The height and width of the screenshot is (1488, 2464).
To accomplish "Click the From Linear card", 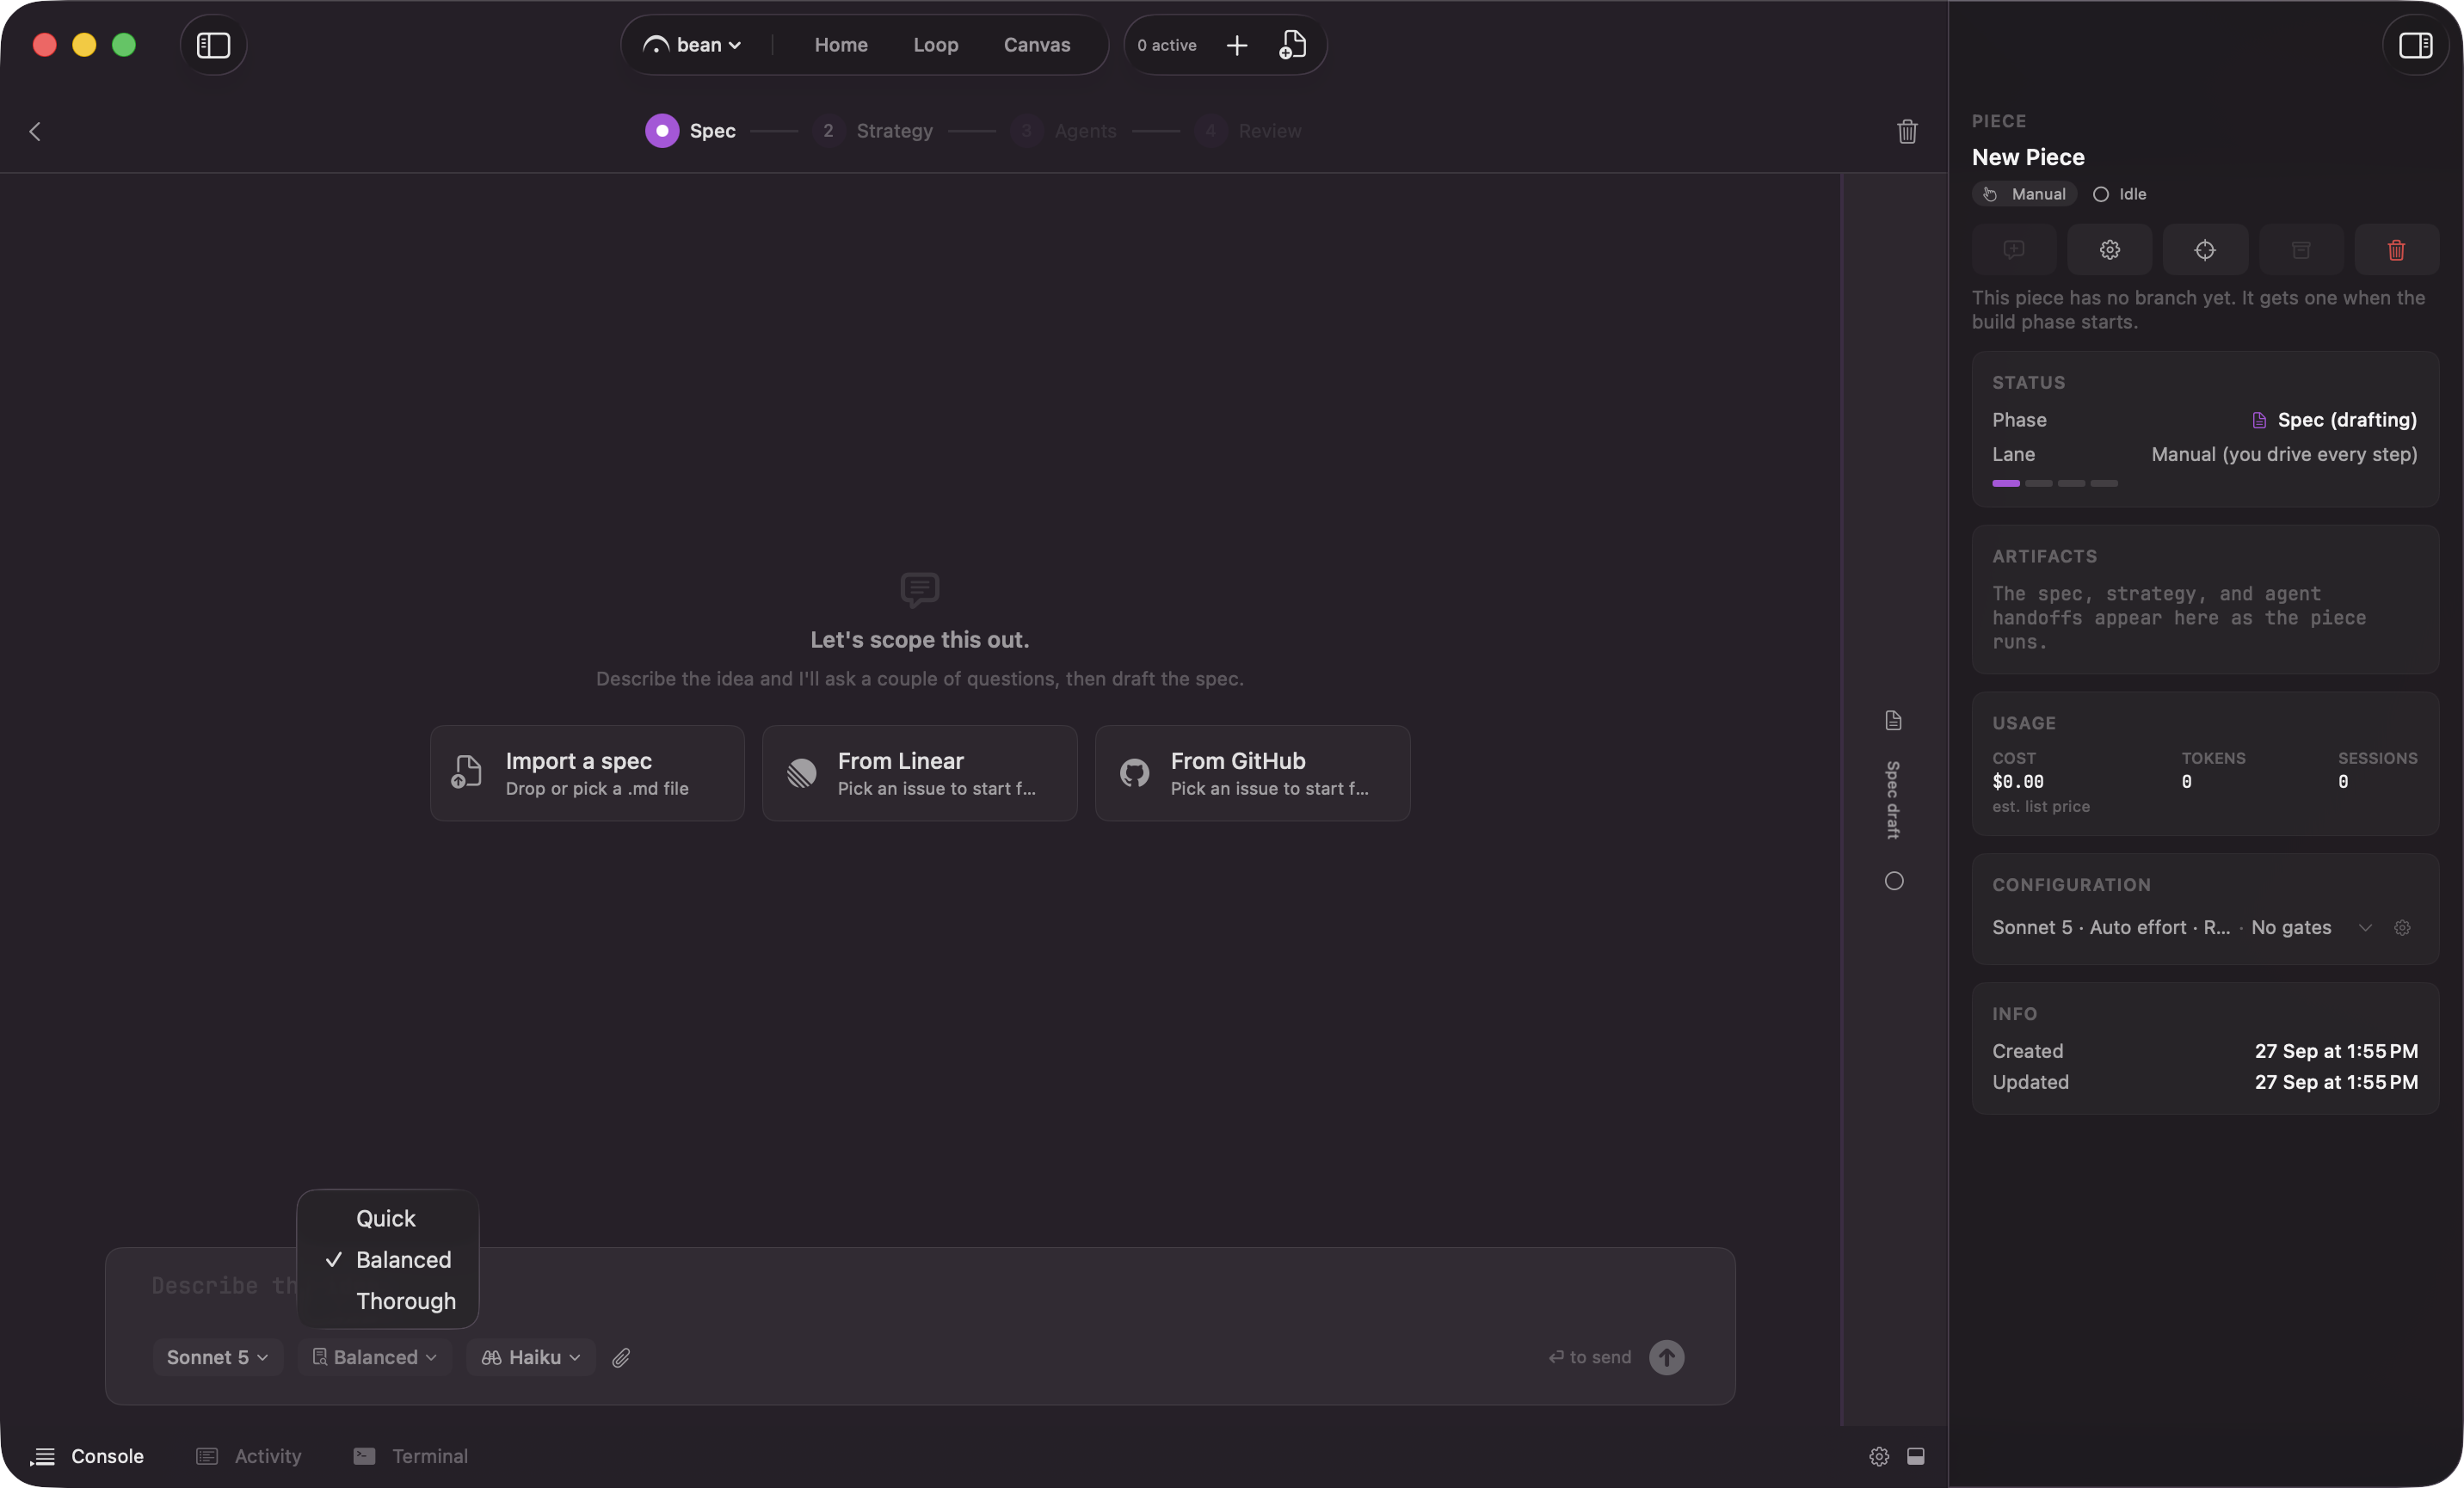I will click(919, 773).
